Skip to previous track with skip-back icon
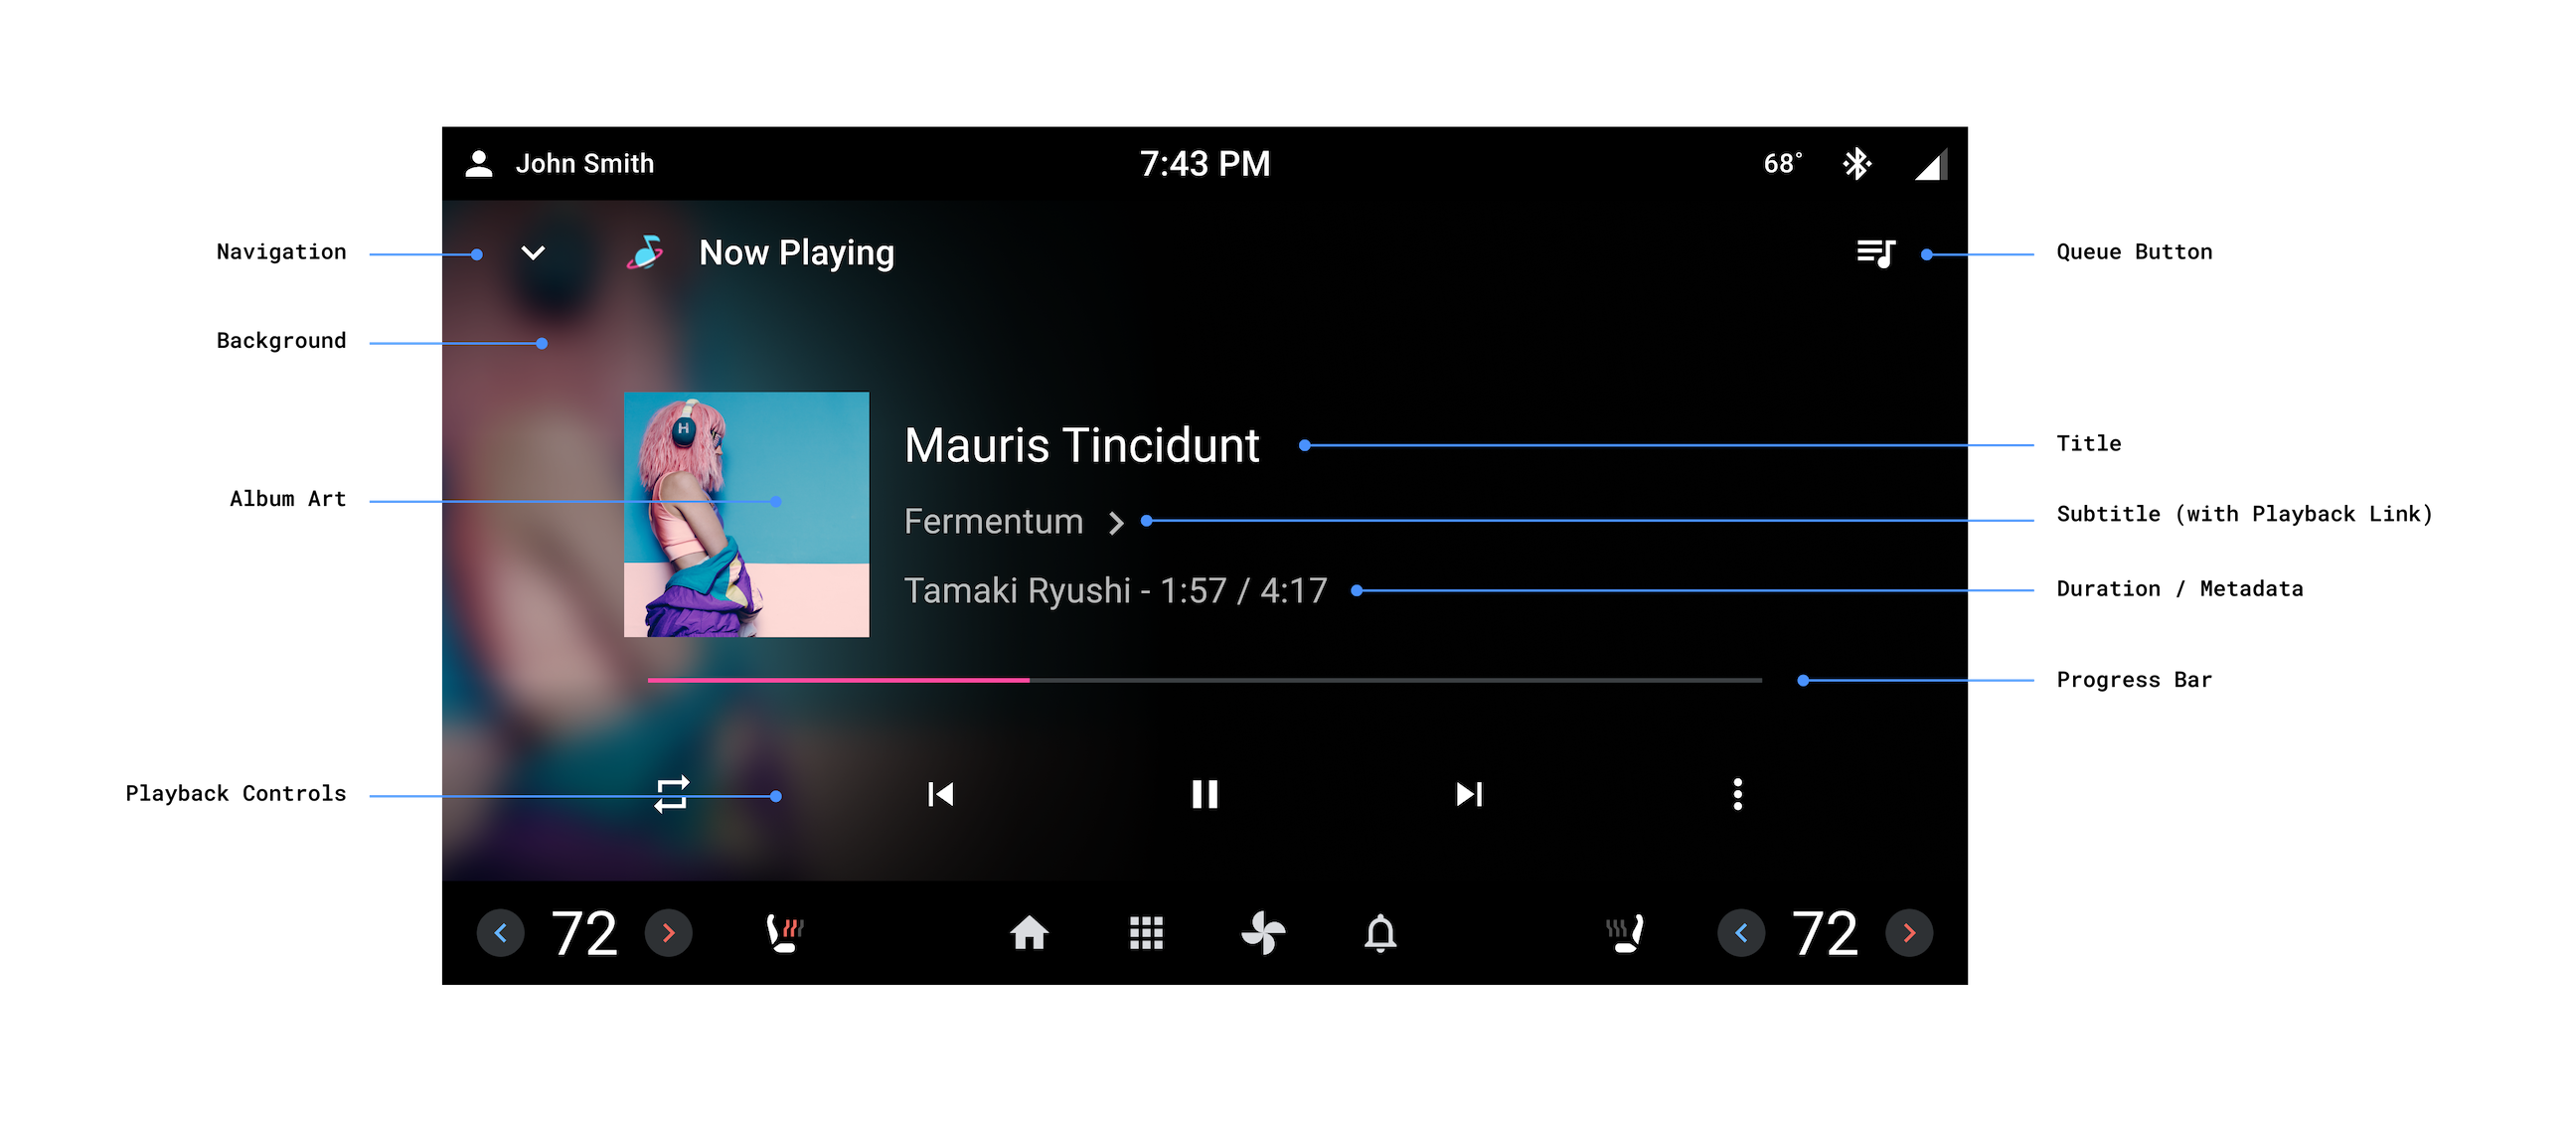 (x=938, y=794)
